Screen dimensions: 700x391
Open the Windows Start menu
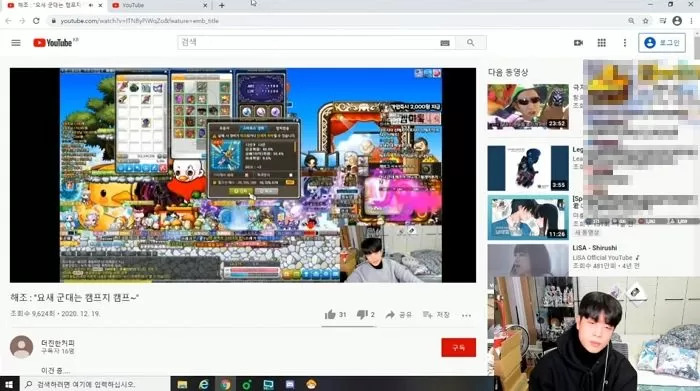9,384
